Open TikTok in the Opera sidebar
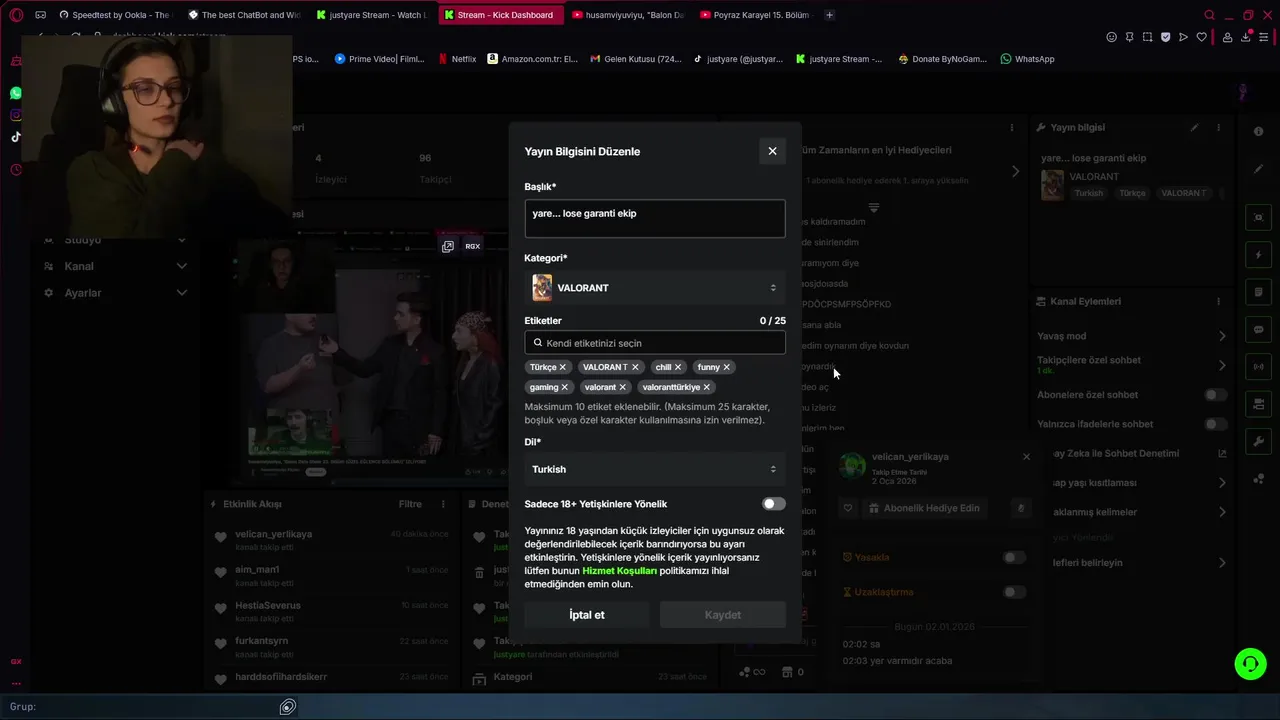The width and height of the screenshot is (1280, 720). 16,137
